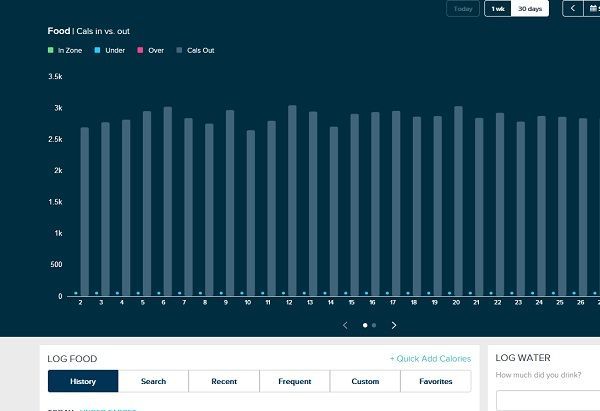
Task: Click the In Zone green legend swatch
Action: pos(51,50)
